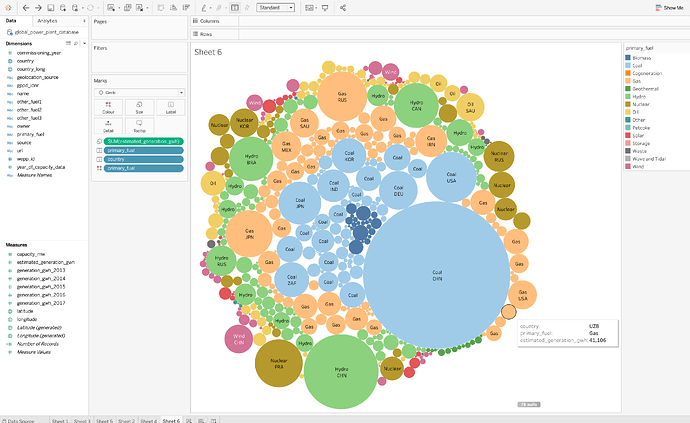690x423 pixels.
Task: Switch to the Sheet 3 tab
Action: 82,421
